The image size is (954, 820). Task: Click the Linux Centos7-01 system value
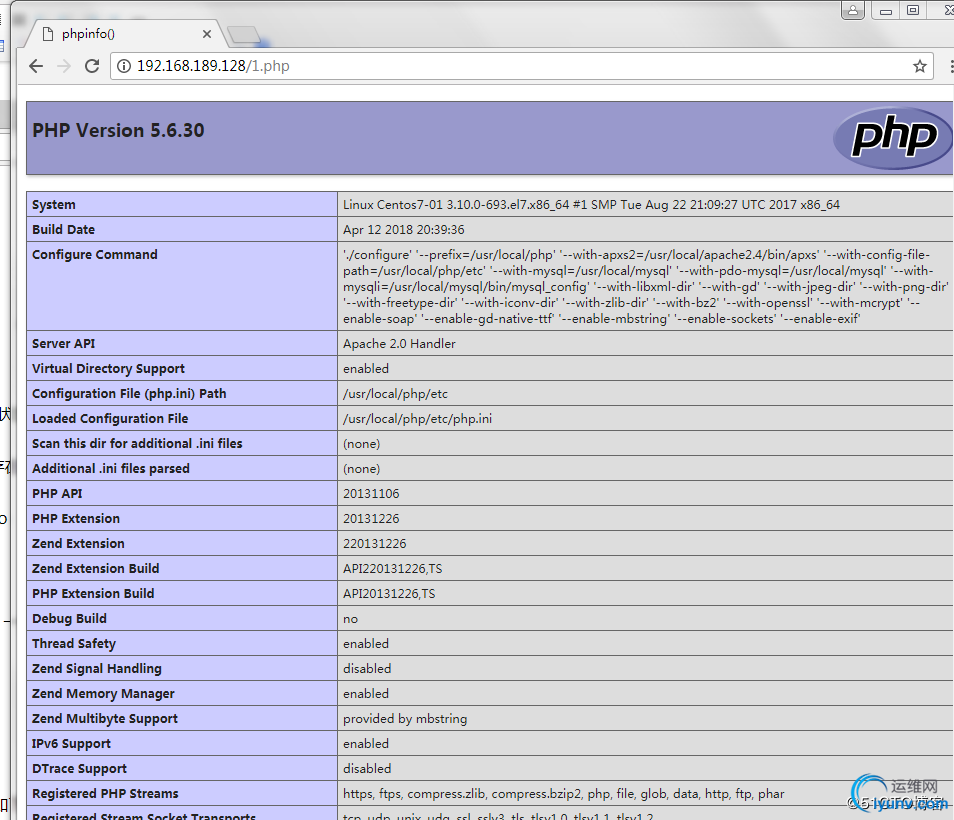[591, 205]
